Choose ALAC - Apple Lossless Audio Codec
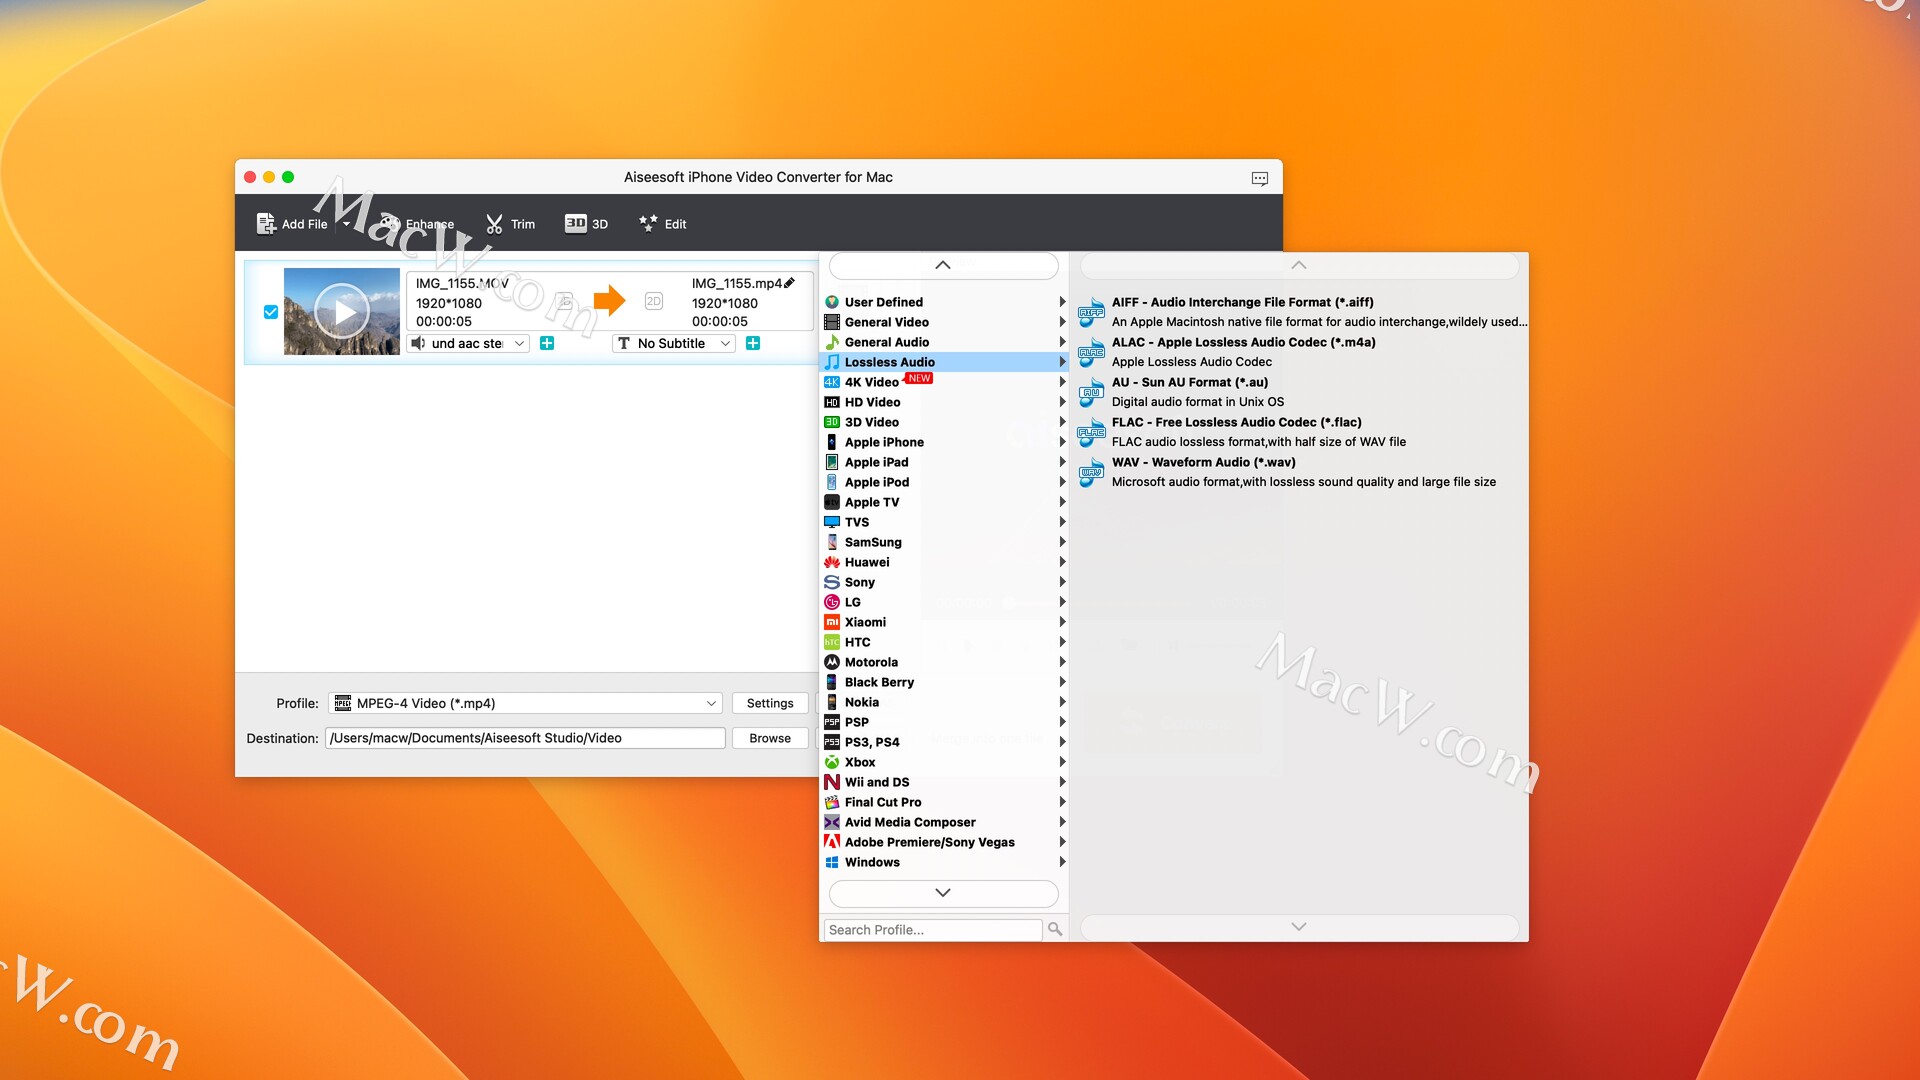Viewport: 1920px width, 1080px height. point(1301,352)
